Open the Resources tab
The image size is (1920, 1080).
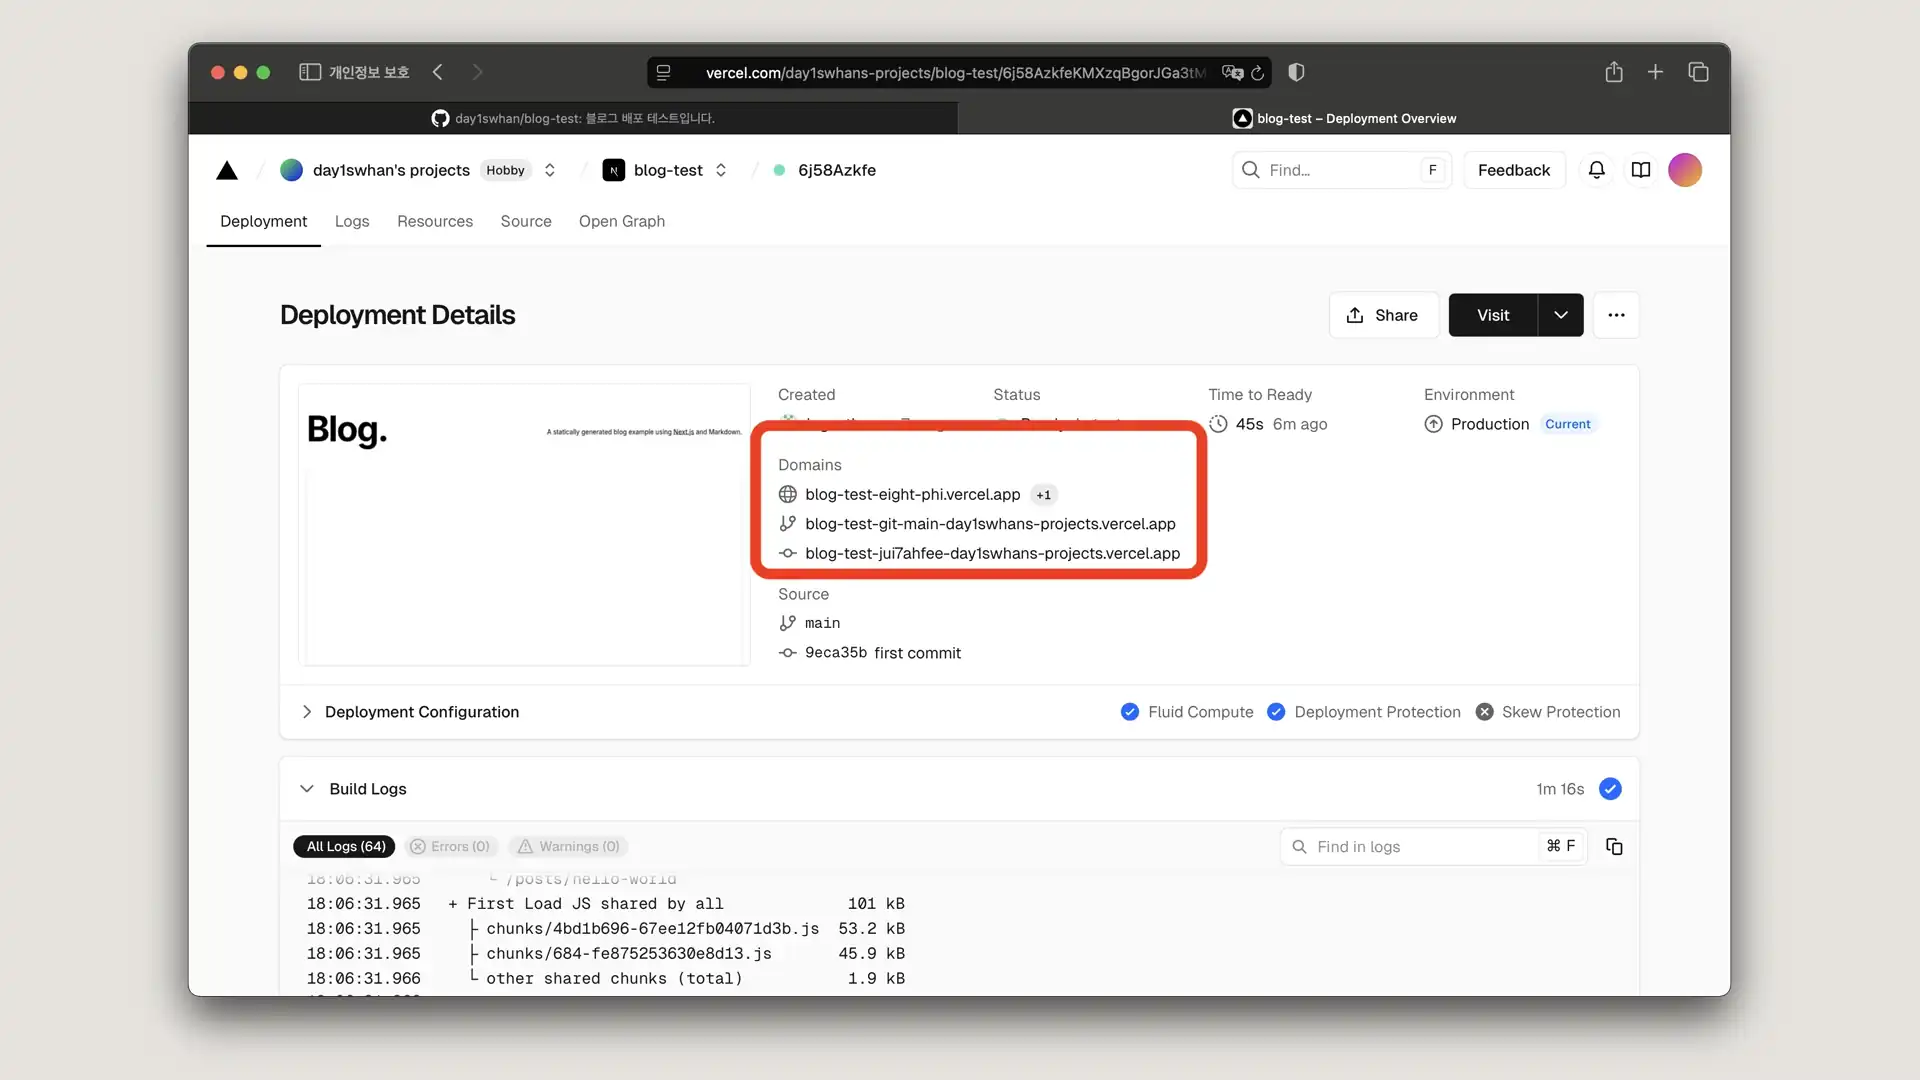(x=435, y=221)
